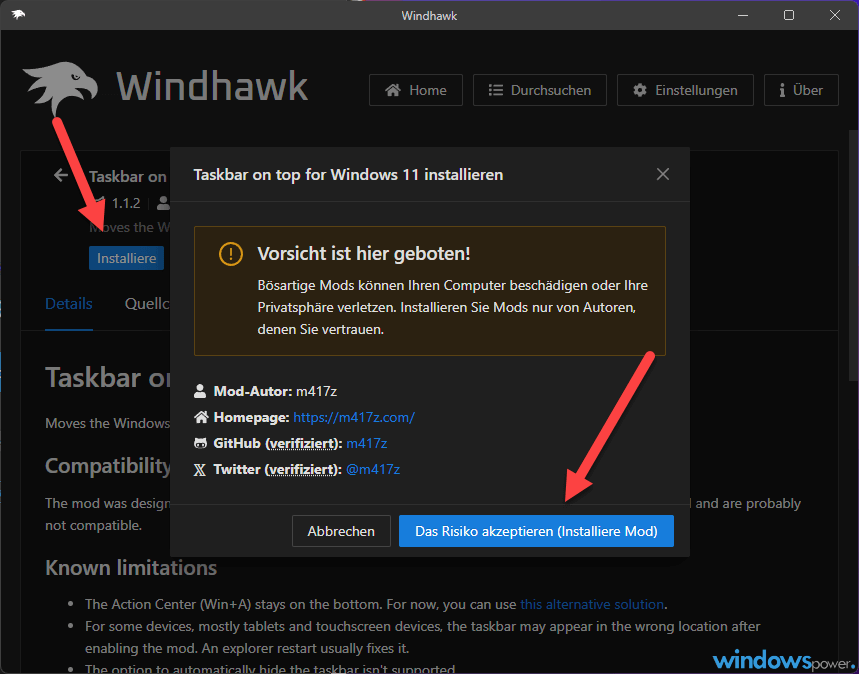This screenshot has width=859, height=674.
Task: Open the Durchsuchen page
Action: click(x=540, y=90)
